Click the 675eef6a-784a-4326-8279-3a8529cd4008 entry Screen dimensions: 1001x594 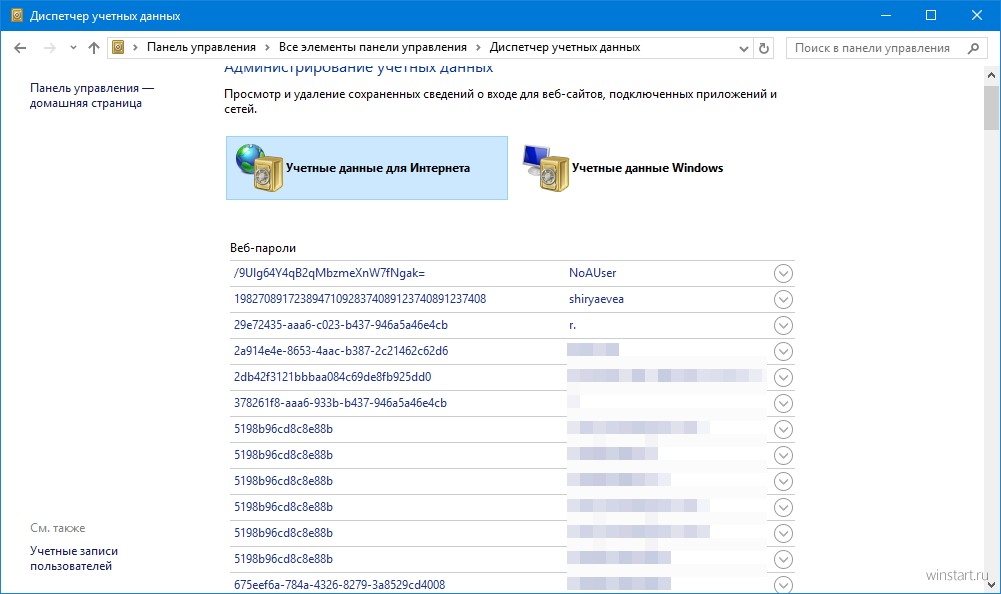340,584
